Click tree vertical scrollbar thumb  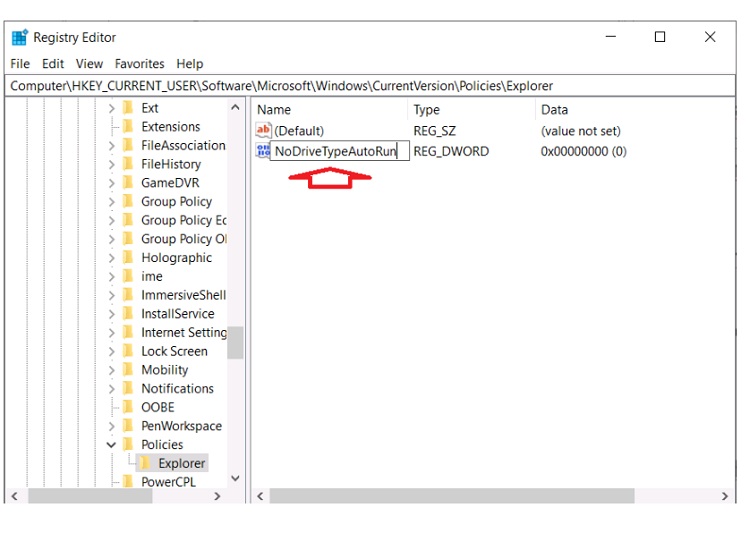pos(235,343)
